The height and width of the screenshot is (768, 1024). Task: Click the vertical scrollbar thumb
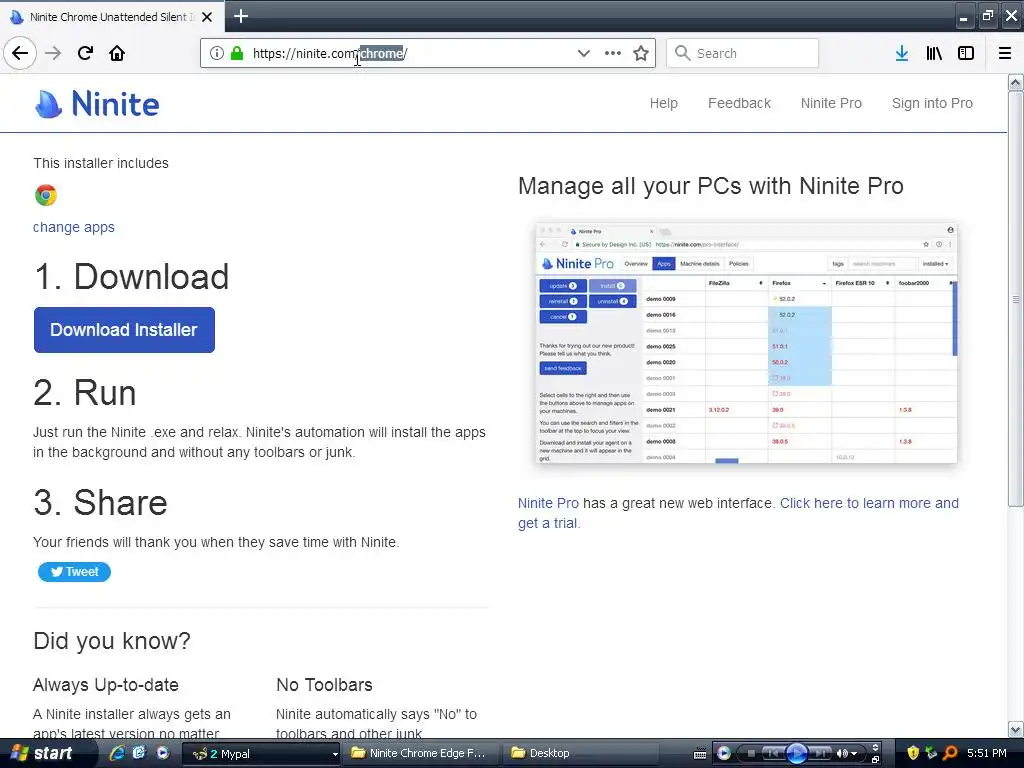1015,298
